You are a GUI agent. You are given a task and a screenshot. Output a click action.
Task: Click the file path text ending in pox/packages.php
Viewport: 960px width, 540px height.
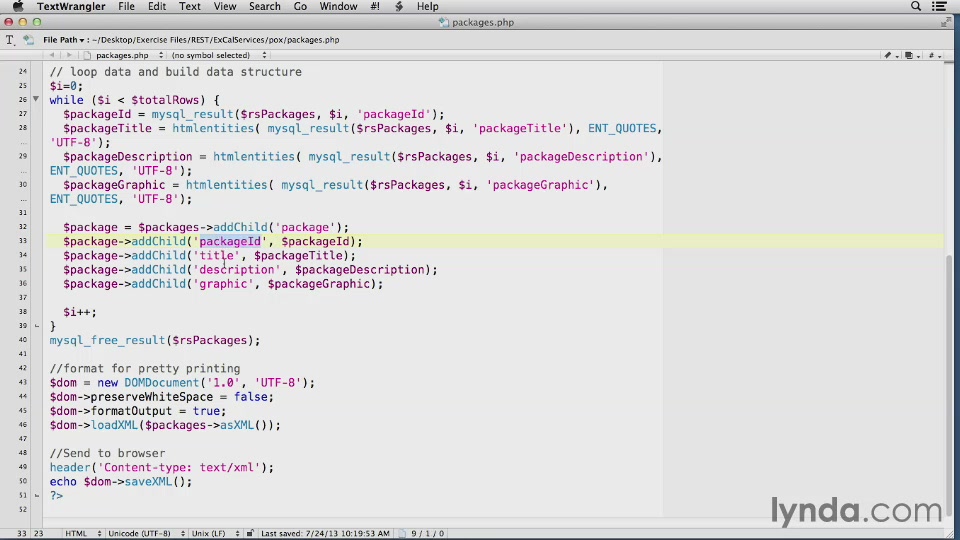[x=216, y=40]
